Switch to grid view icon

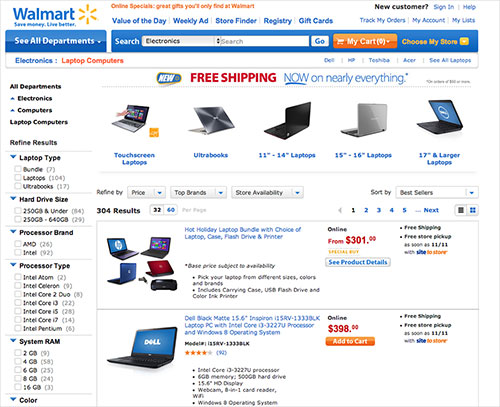click(x=473, y=210)
